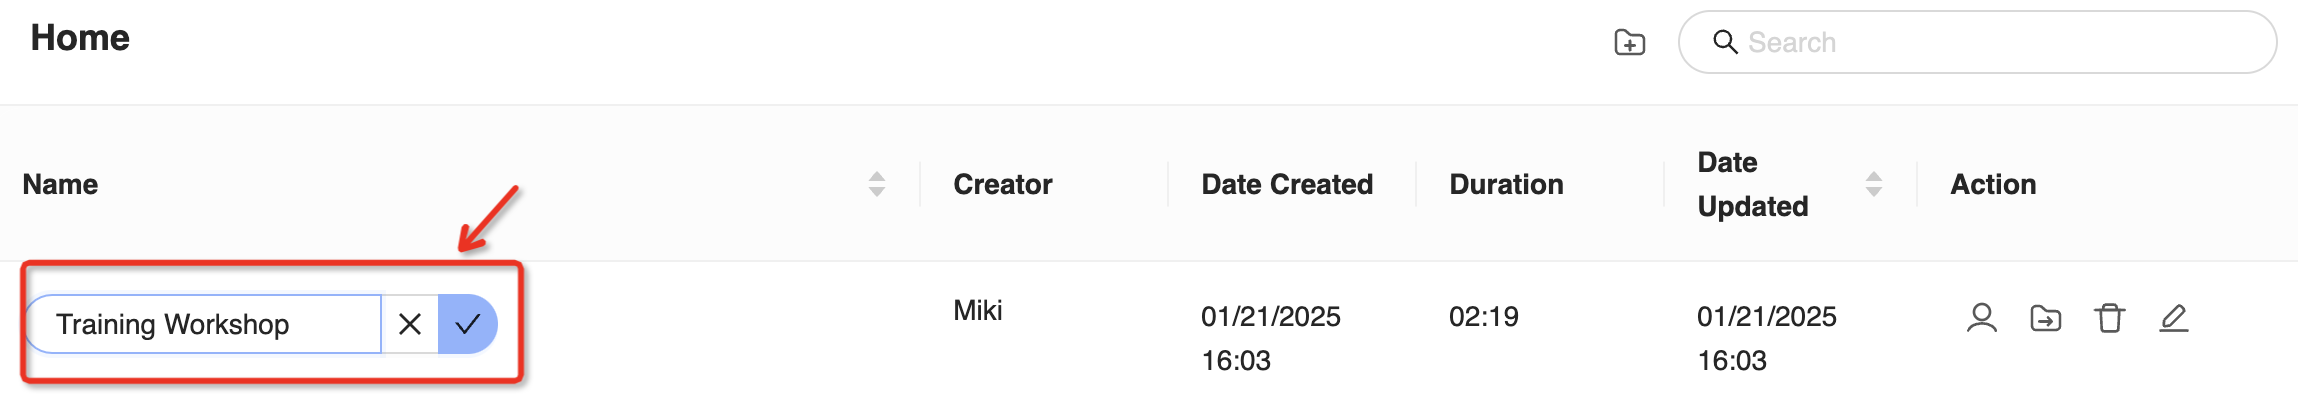Click the Creator column header
The image size is (2298, 412).
pyautogui.click(x=1003, y=184)
